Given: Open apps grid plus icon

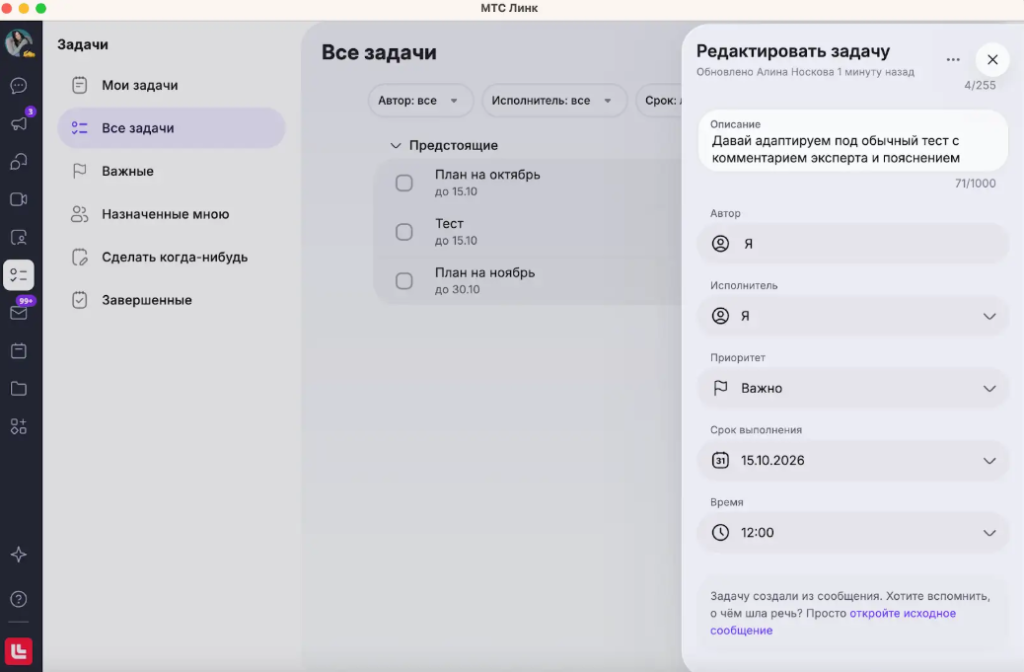Looking at the screenshot, I should [x=19, y=426].
